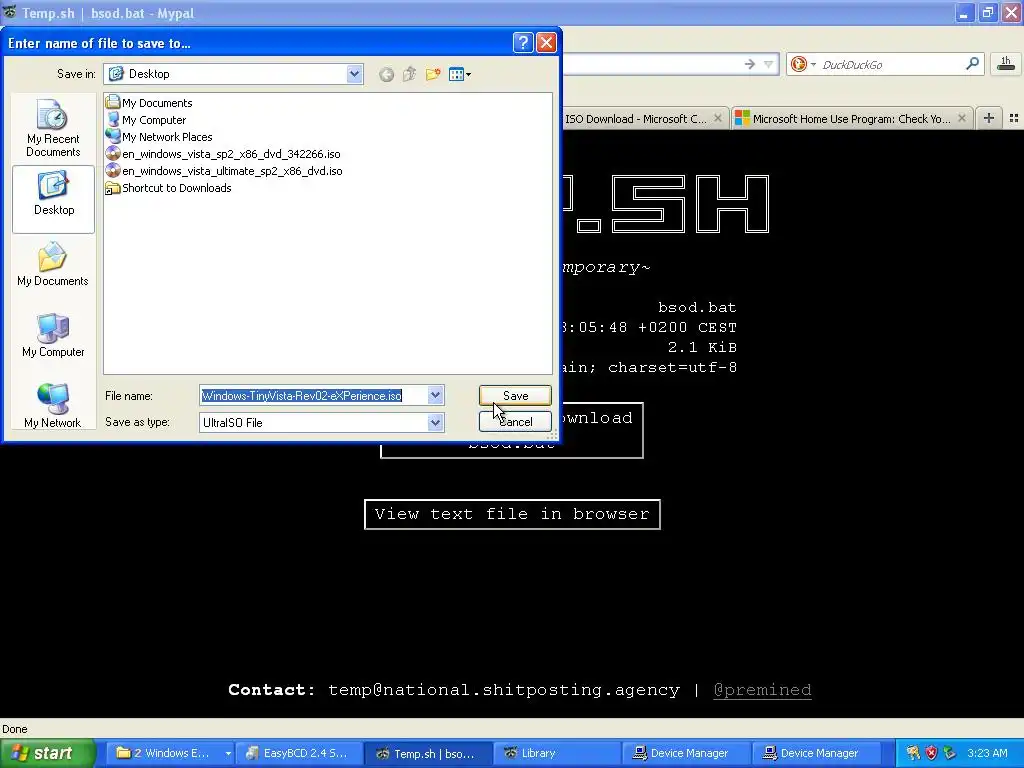Open the downloads toolbar button
The image size is (1024, 768).
(x=1006, y=64)
